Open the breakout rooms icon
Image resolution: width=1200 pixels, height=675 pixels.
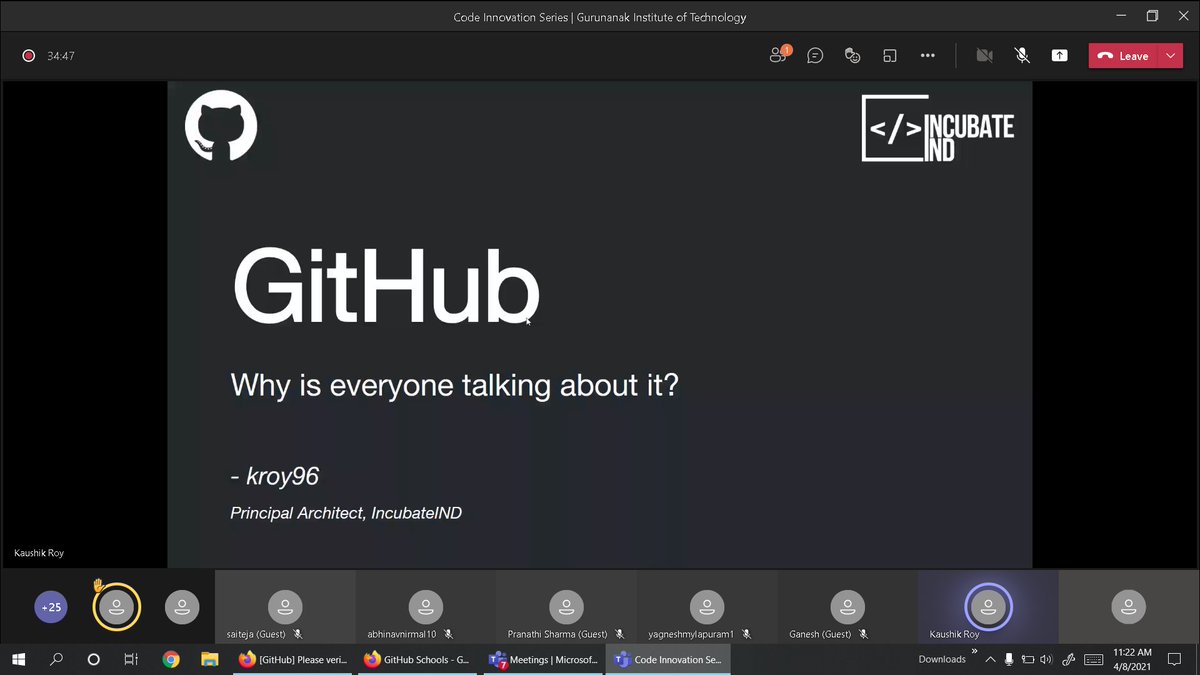pyautogui.click(x=889, y=56)
